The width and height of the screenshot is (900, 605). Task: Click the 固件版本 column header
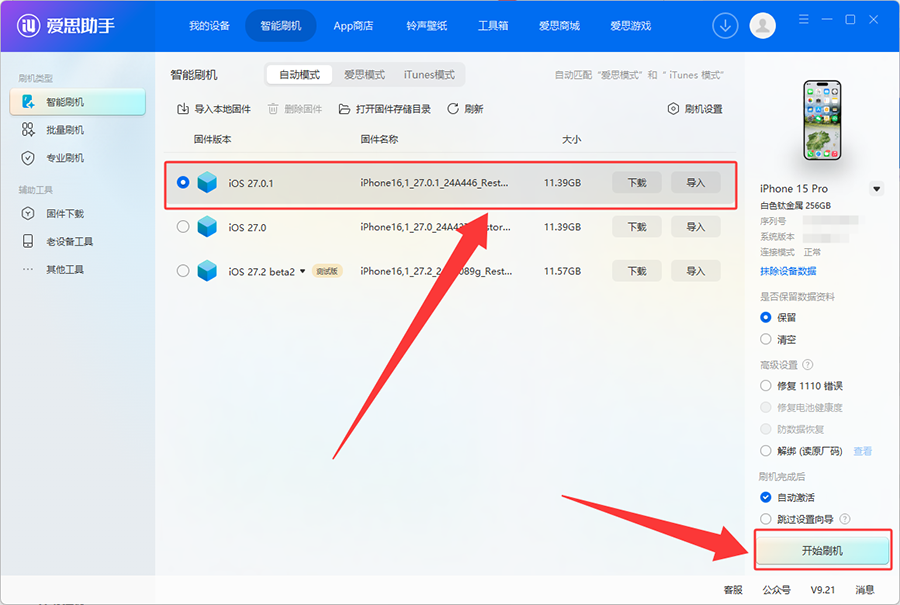pos(212,139)
